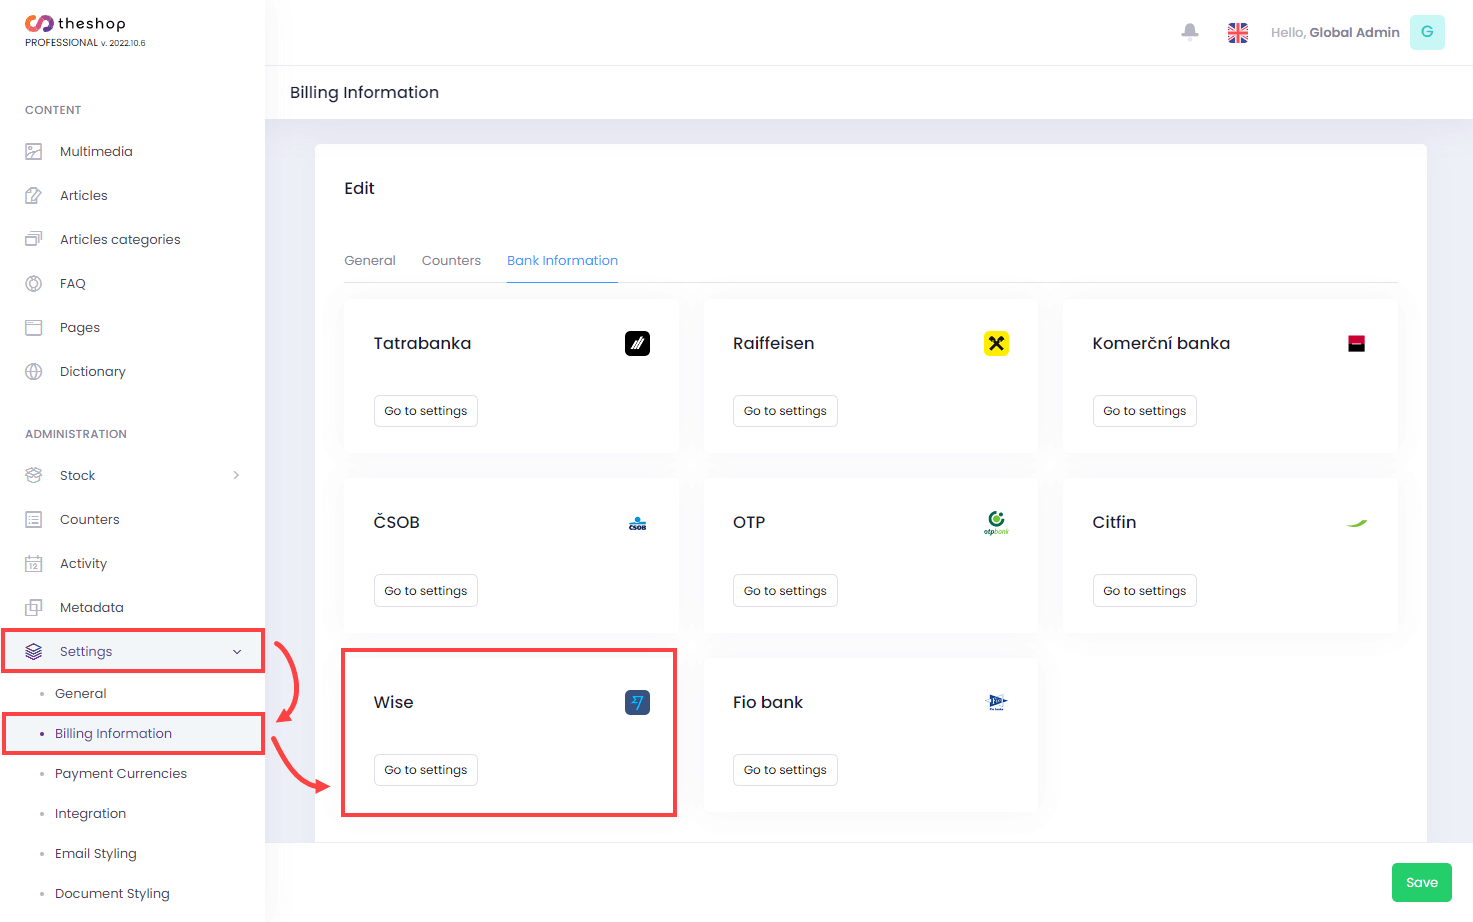Open Multimedia in the sidebar
This screenshot has width=1473, height=922.
click(96, 152)
